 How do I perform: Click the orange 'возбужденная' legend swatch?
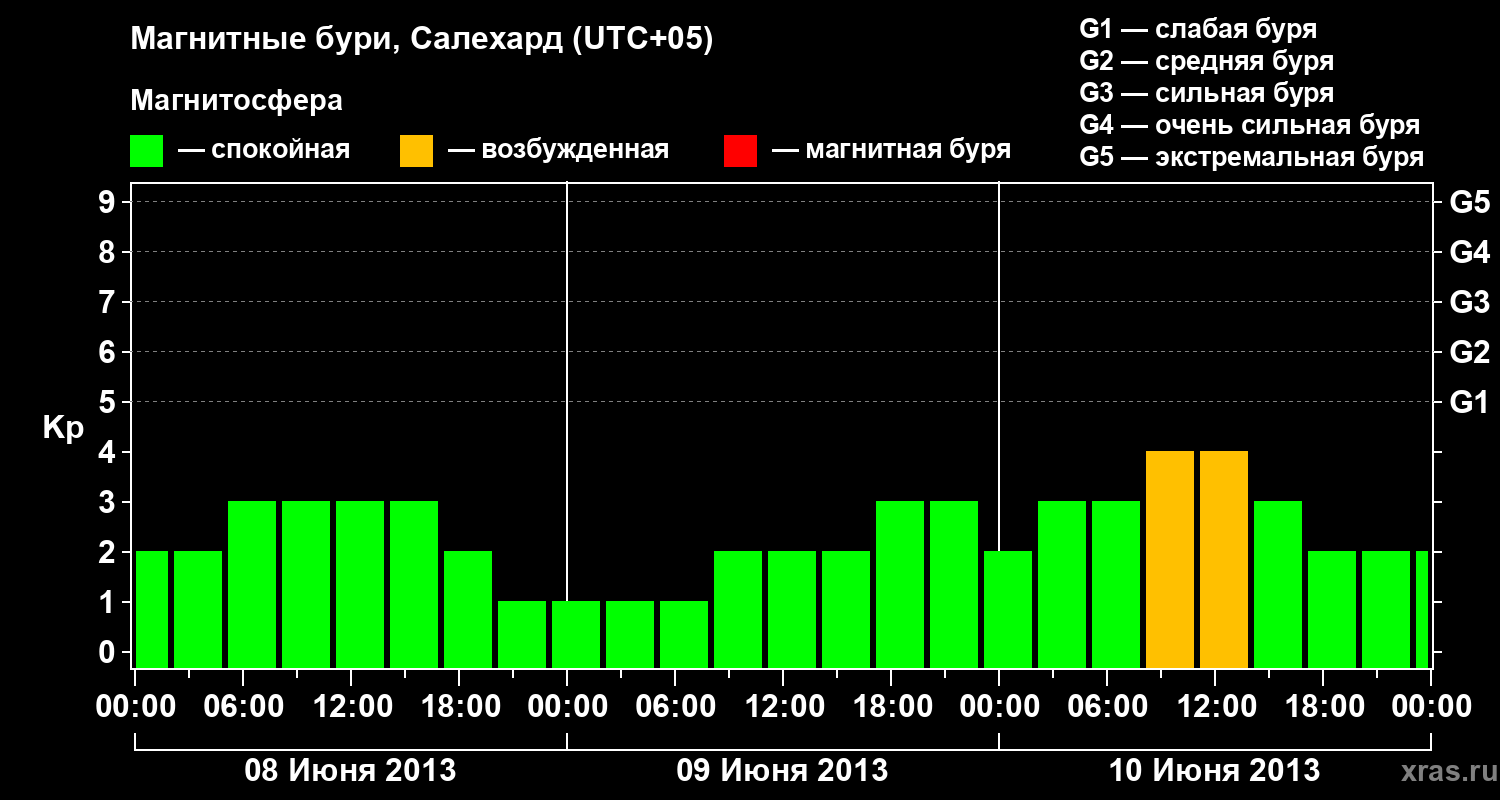(417, 150)
